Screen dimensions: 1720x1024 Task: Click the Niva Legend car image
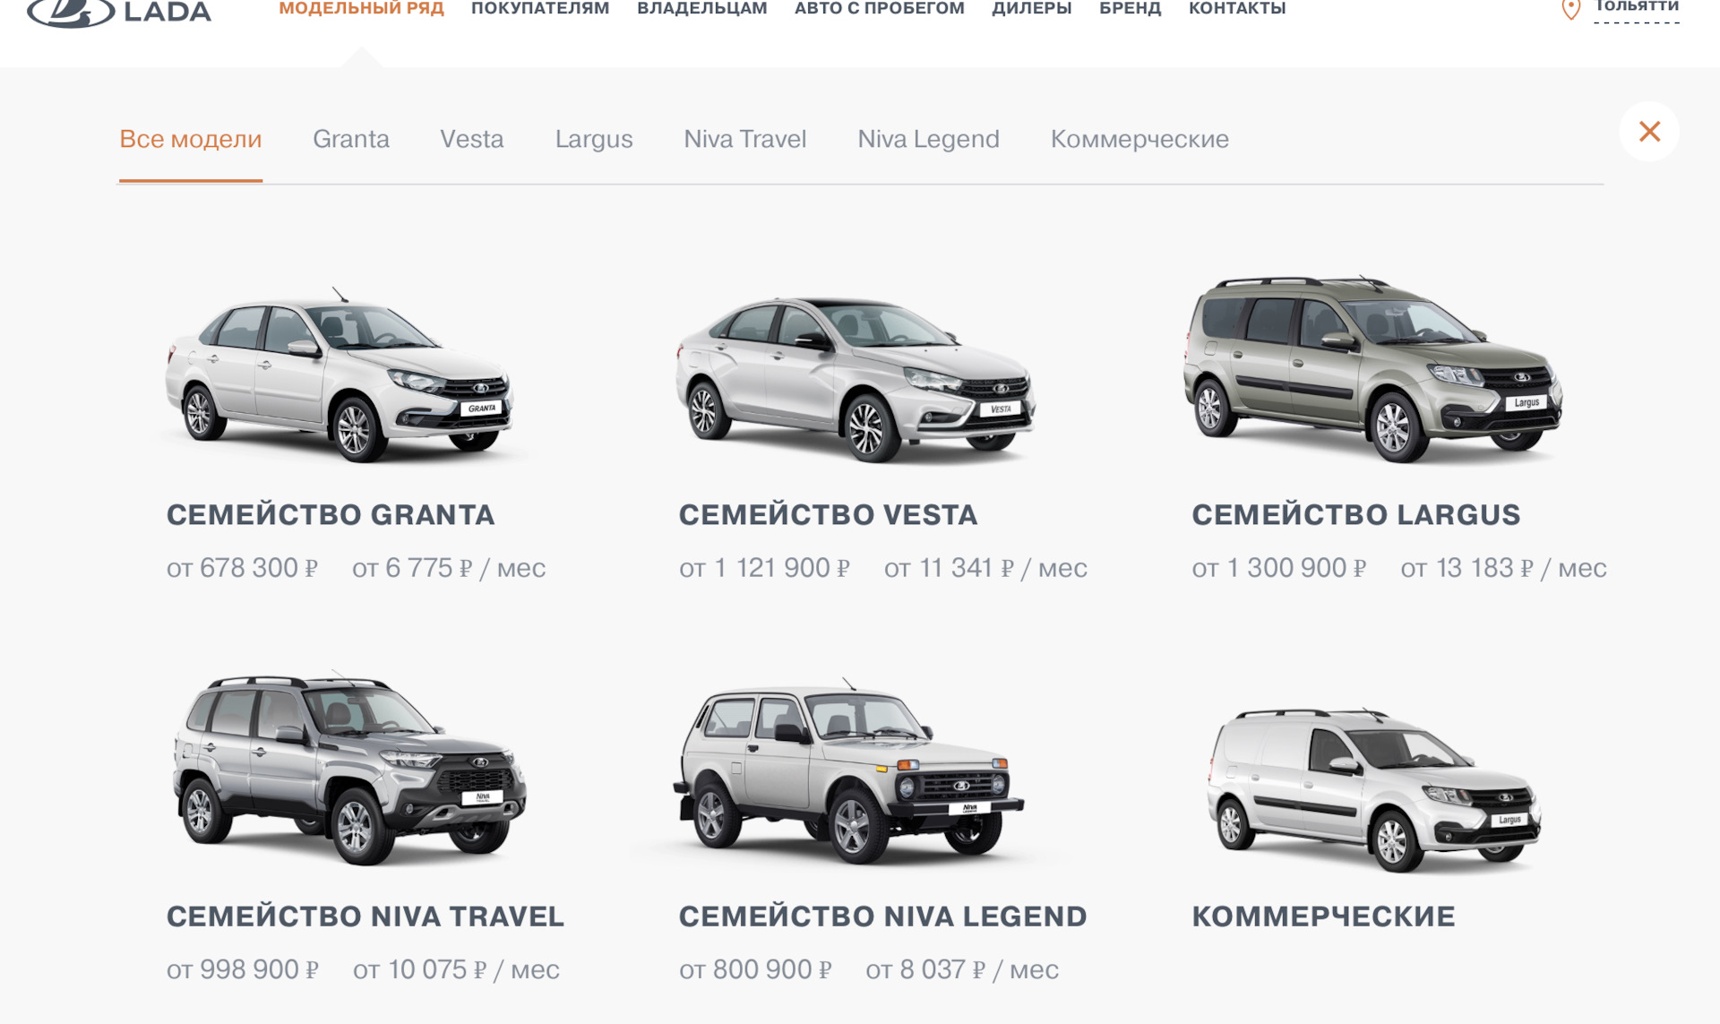pyautogui.click(x=848, y=770)
